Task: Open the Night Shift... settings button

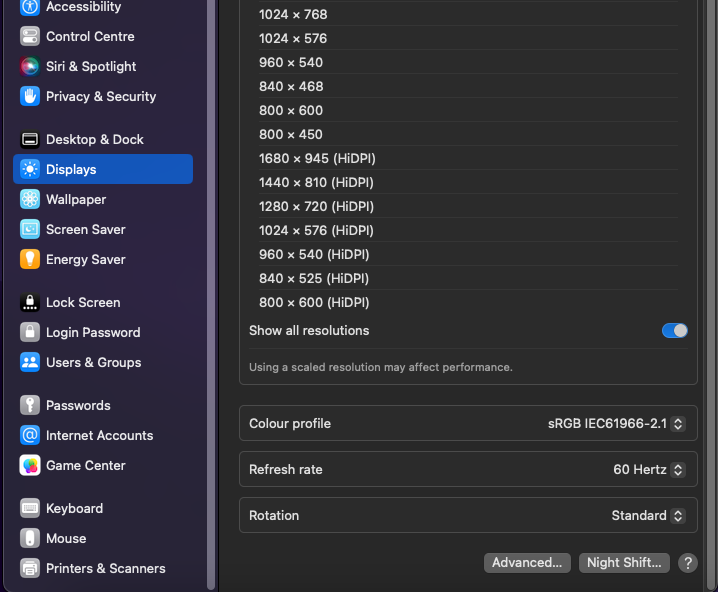Action: coord(624,562)
